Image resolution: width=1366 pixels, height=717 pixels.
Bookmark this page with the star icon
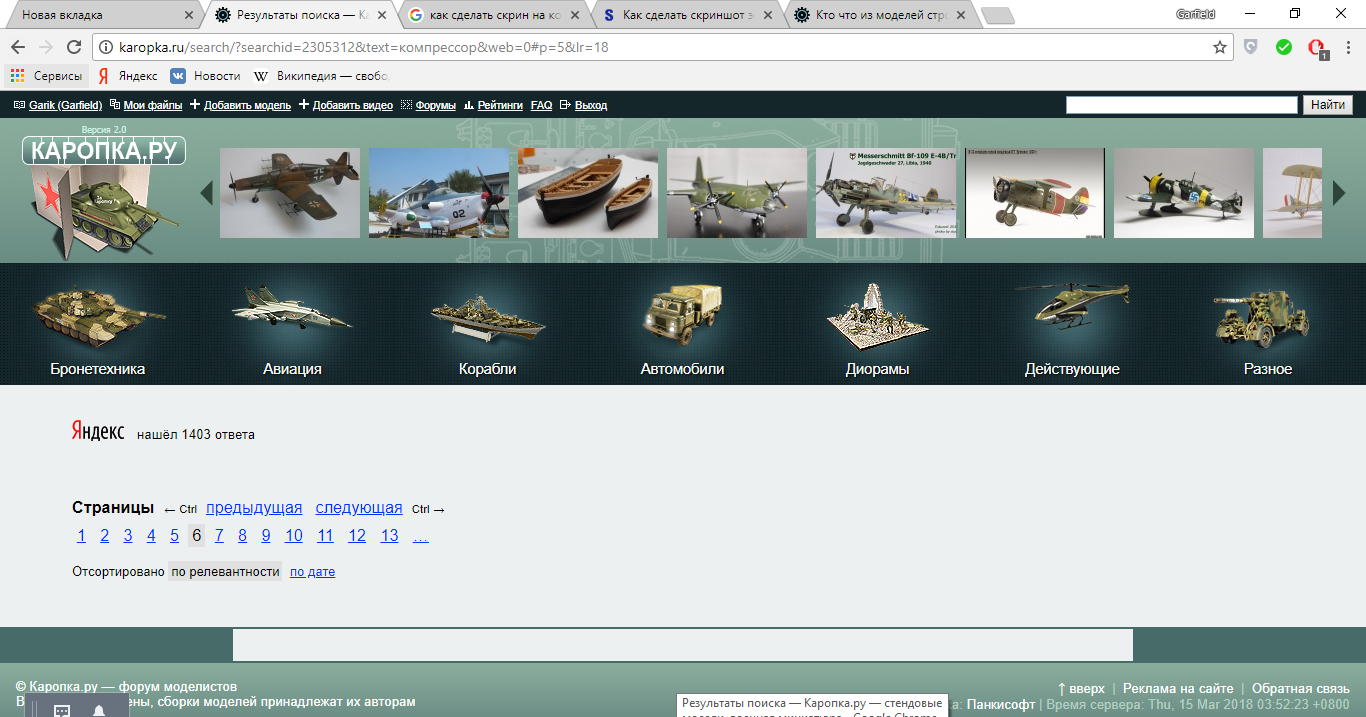(1220, 47)
